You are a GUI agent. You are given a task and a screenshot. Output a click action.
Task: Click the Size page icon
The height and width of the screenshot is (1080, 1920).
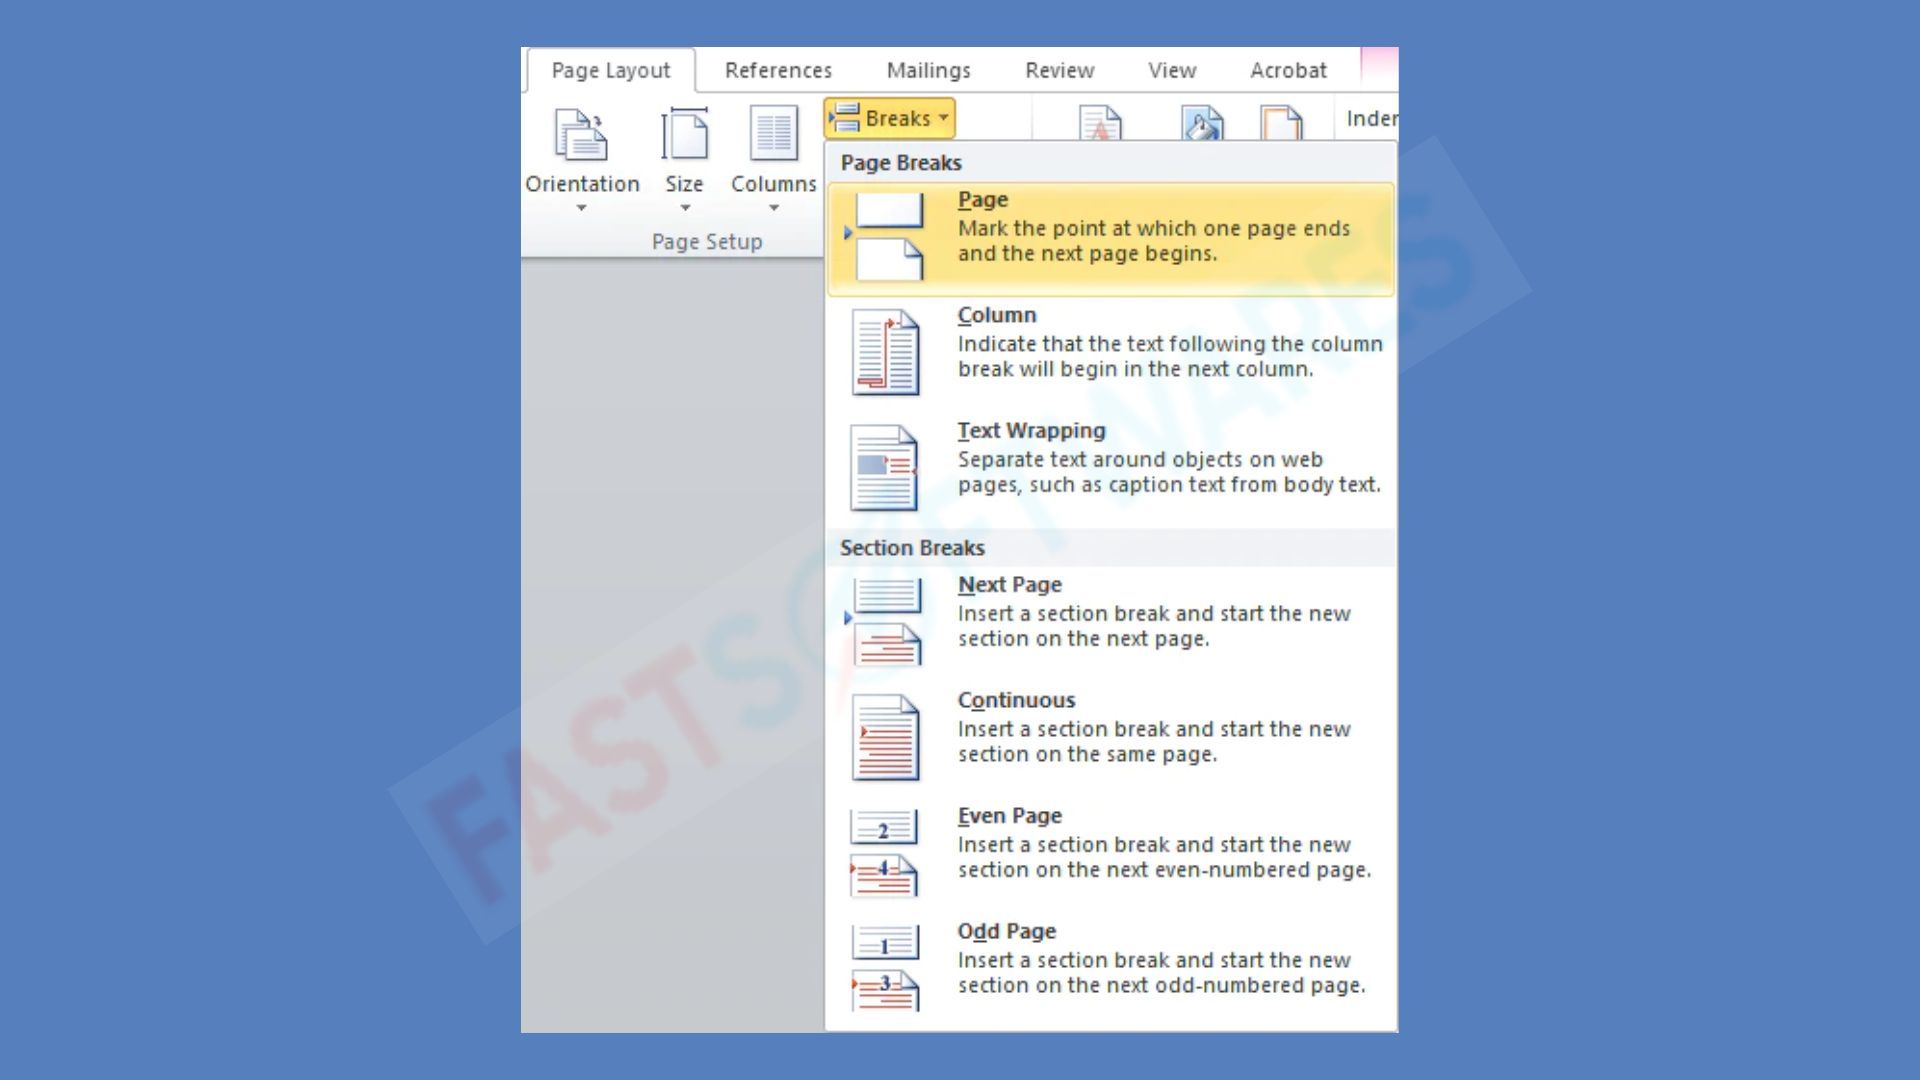[685, 134]
